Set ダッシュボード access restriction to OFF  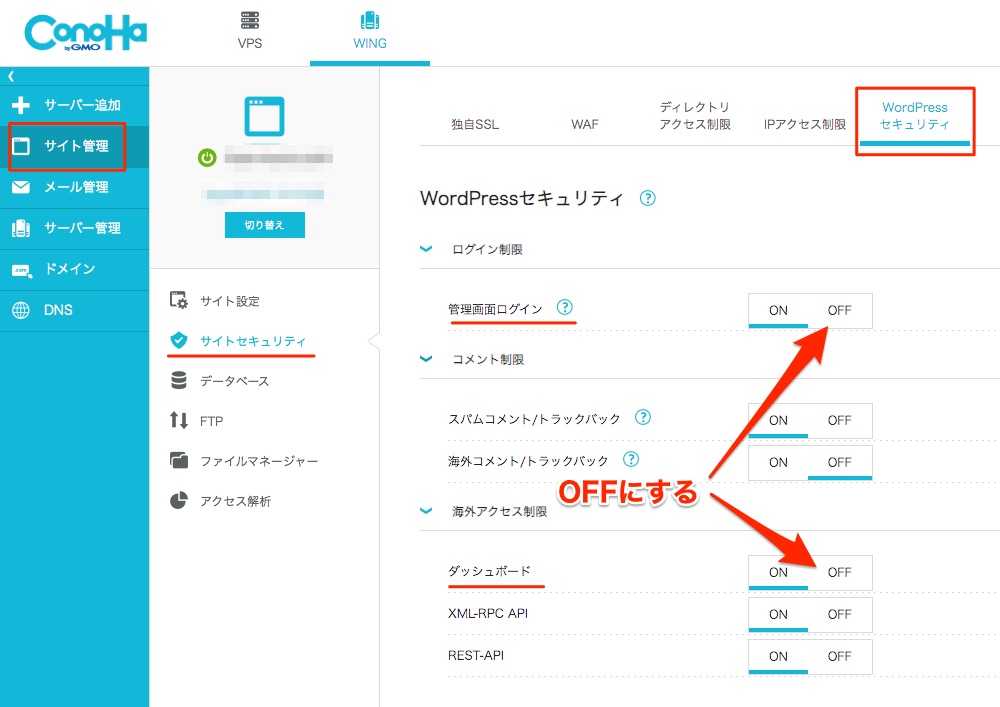click(x=839, y=572)
